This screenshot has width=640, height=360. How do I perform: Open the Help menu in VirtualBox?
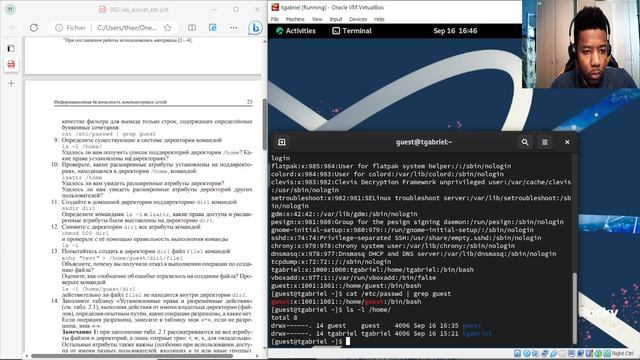click(379, 19)
